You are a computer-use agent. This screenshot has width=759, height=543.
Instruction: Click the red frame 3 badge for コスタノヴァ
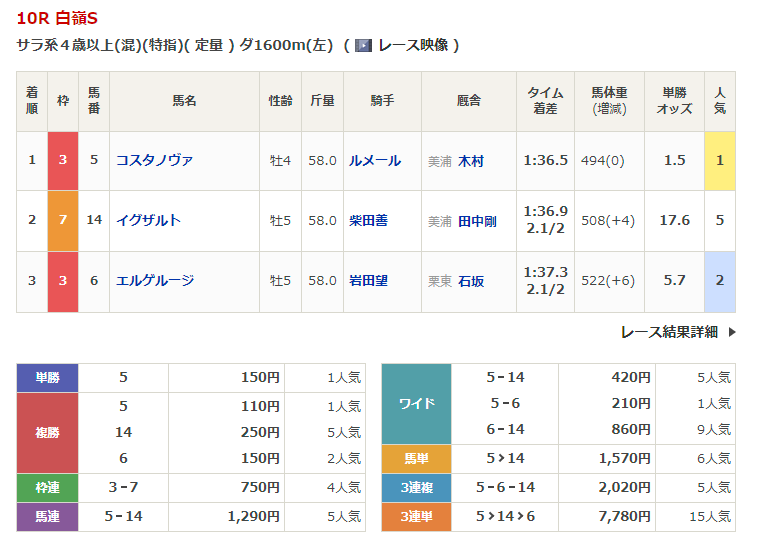(x=63, y=160)
